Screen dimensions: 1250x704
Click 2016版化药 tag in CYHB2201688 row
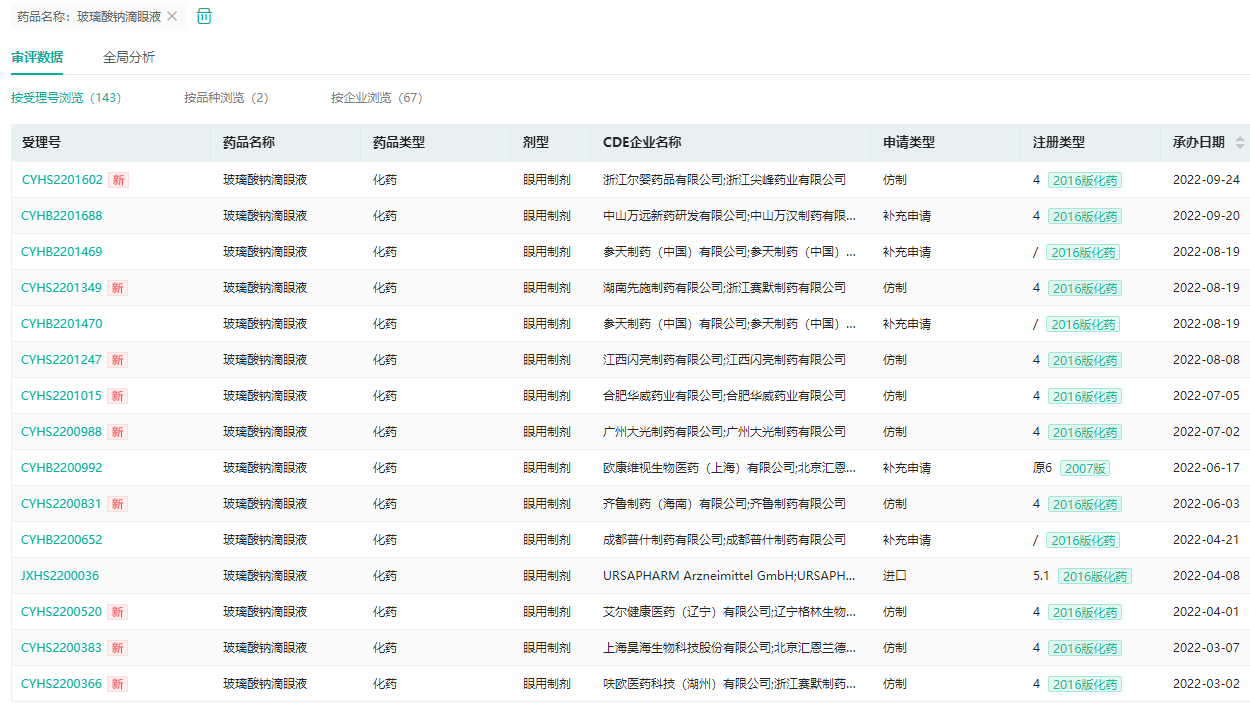click(x=1085, y=216)
